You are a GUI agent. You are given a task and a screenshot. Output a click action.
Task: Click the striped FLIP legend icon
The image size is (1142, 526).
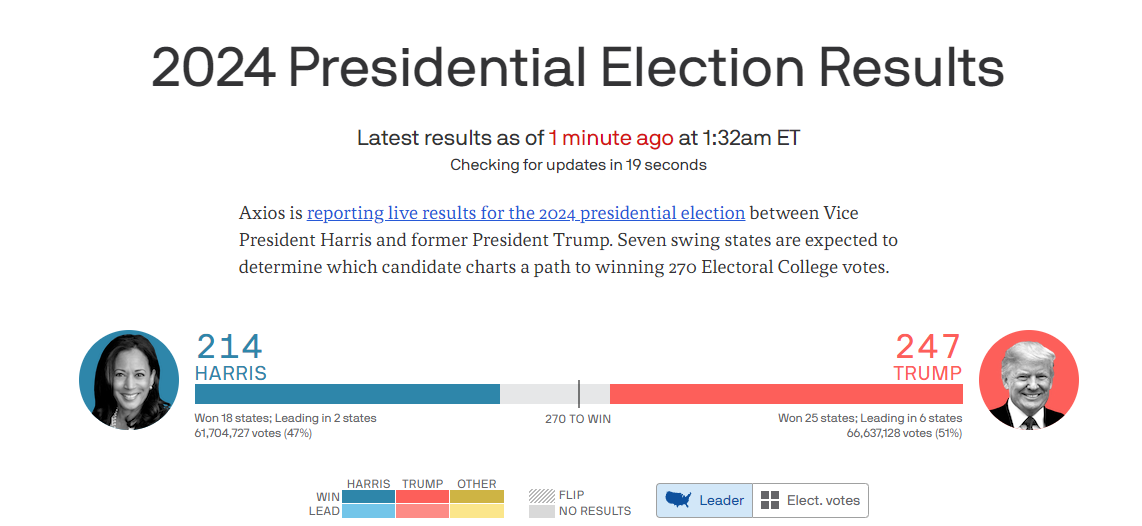click(541, 495)
